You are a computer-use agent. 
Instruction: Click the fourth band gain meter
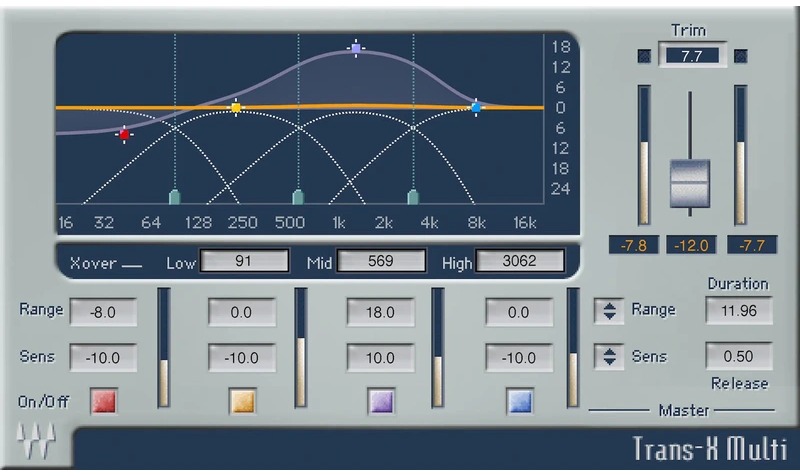click(573, 347)
